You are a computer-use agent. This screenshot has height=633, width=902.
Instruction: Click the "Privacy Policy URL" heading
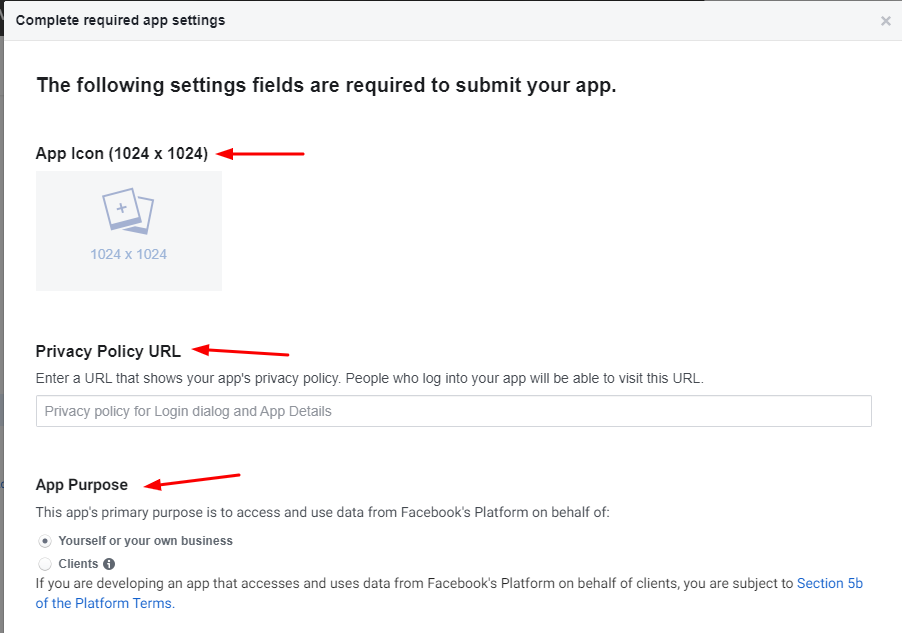pos(108,351)
